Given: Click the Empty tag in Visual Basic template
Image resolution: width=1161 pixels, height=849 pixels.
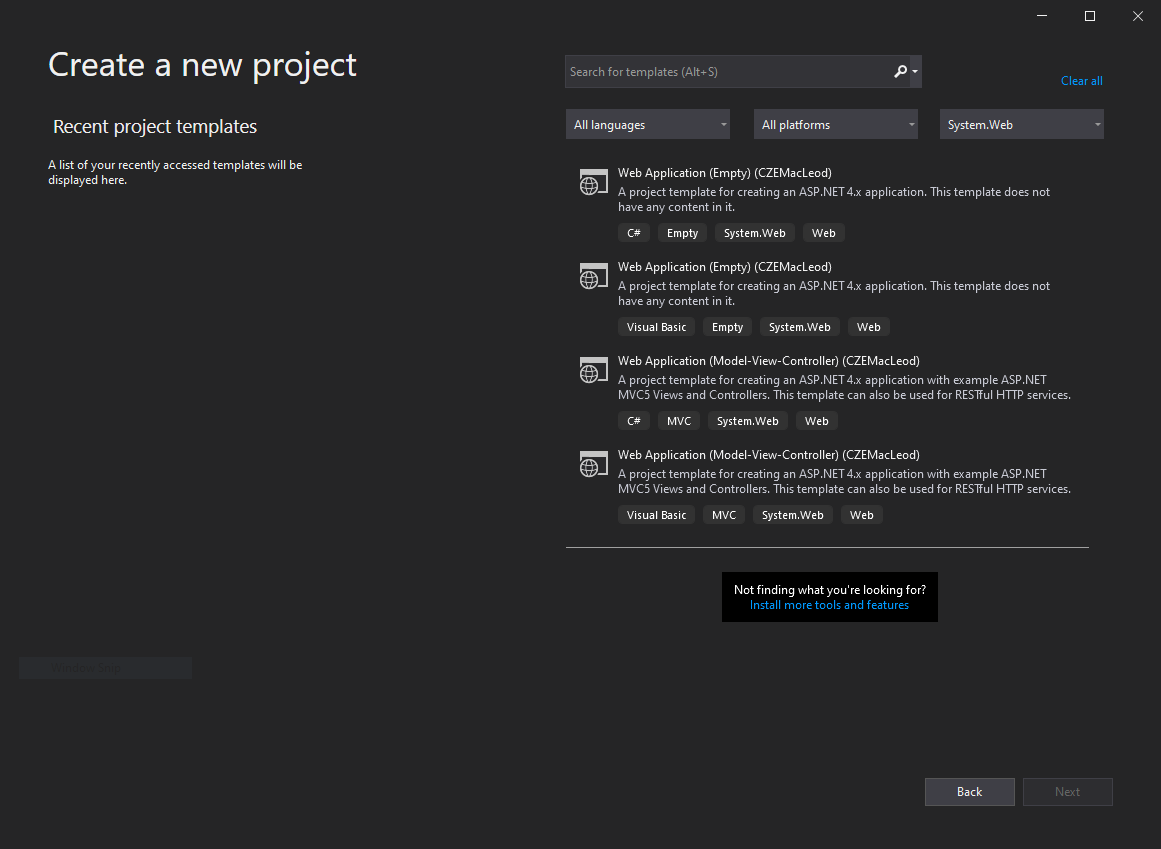Looking at the screenshot, I should coord(727,327).
